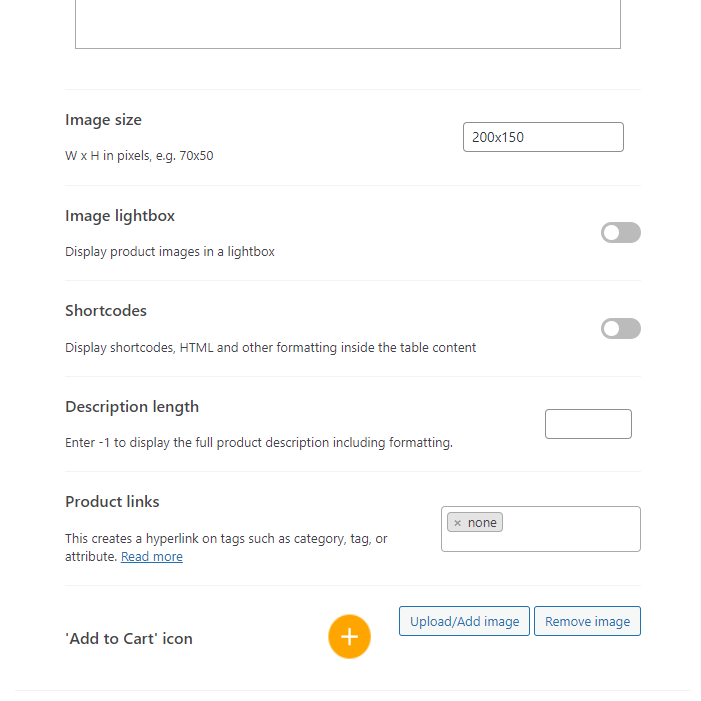Viewport: 701px width, 701px height.
Task: Click the empty Description length input
Action: [588, 424]
